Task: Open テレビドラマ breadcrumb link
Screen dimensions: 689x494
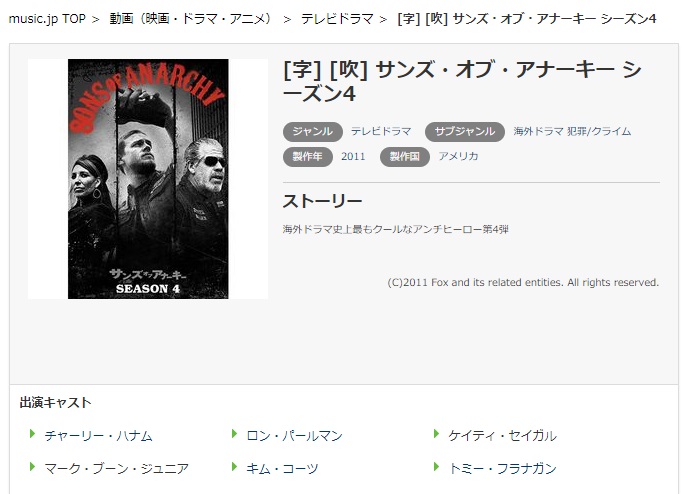Action: 337,19
